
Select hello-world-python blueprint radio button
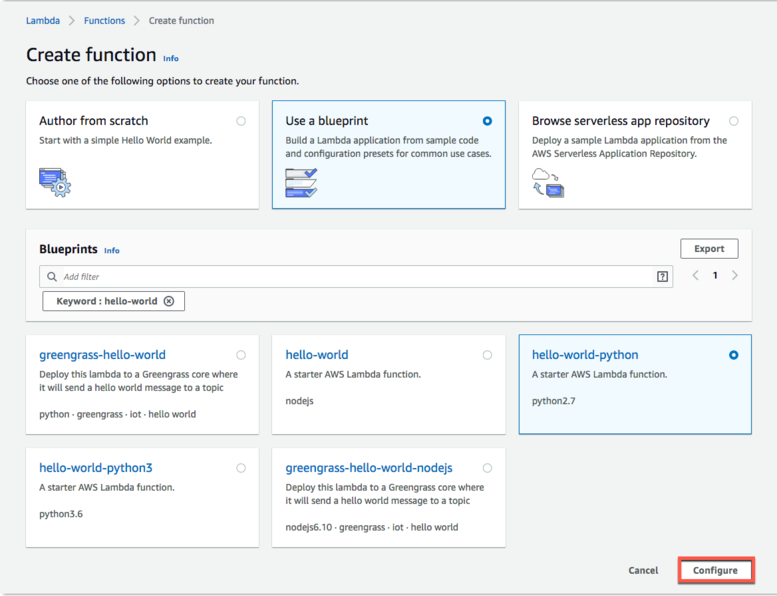click(733, 355)
